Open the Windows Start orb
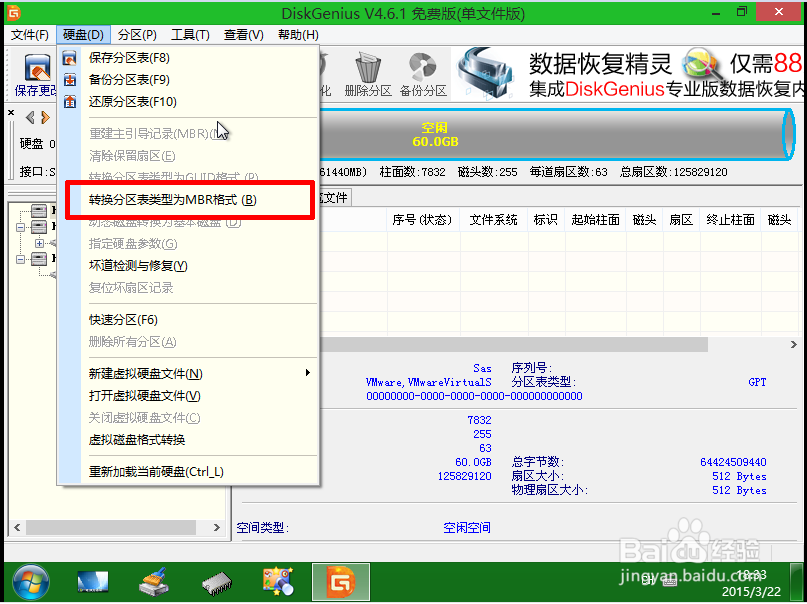 tap(31, 582)
